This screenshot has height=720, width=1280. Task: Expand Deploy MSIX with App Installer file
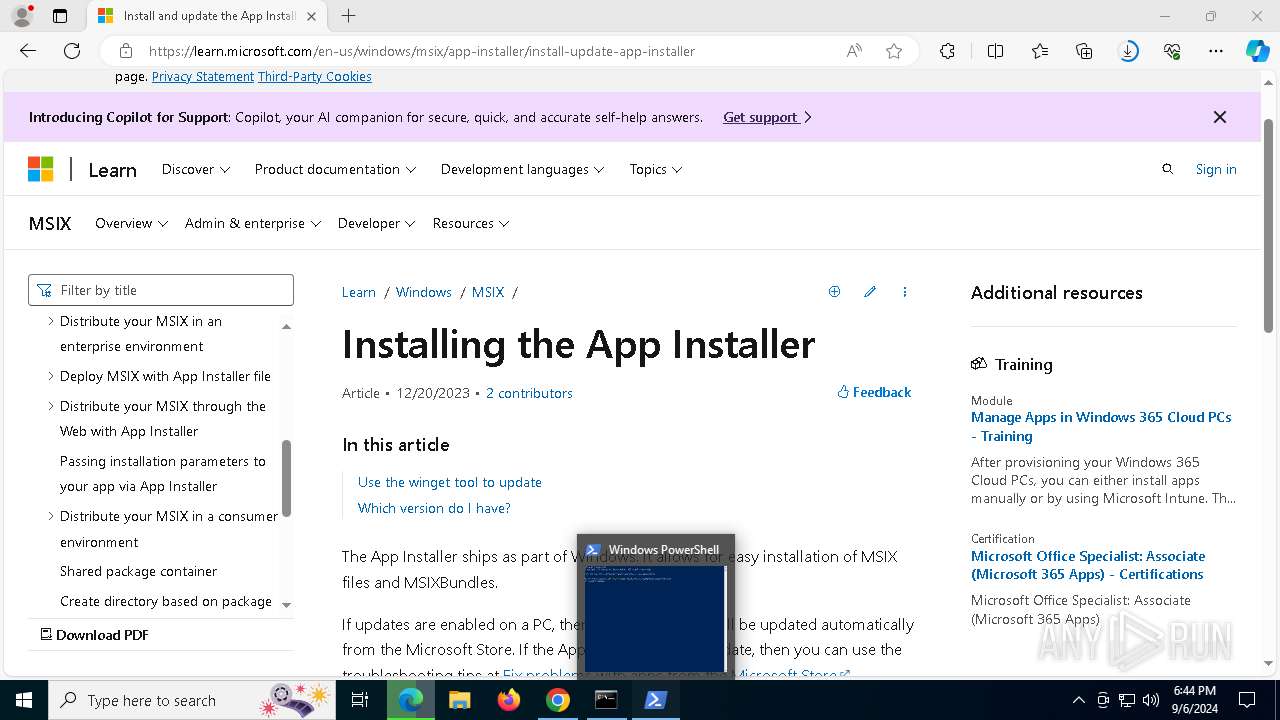click(51, 376)
